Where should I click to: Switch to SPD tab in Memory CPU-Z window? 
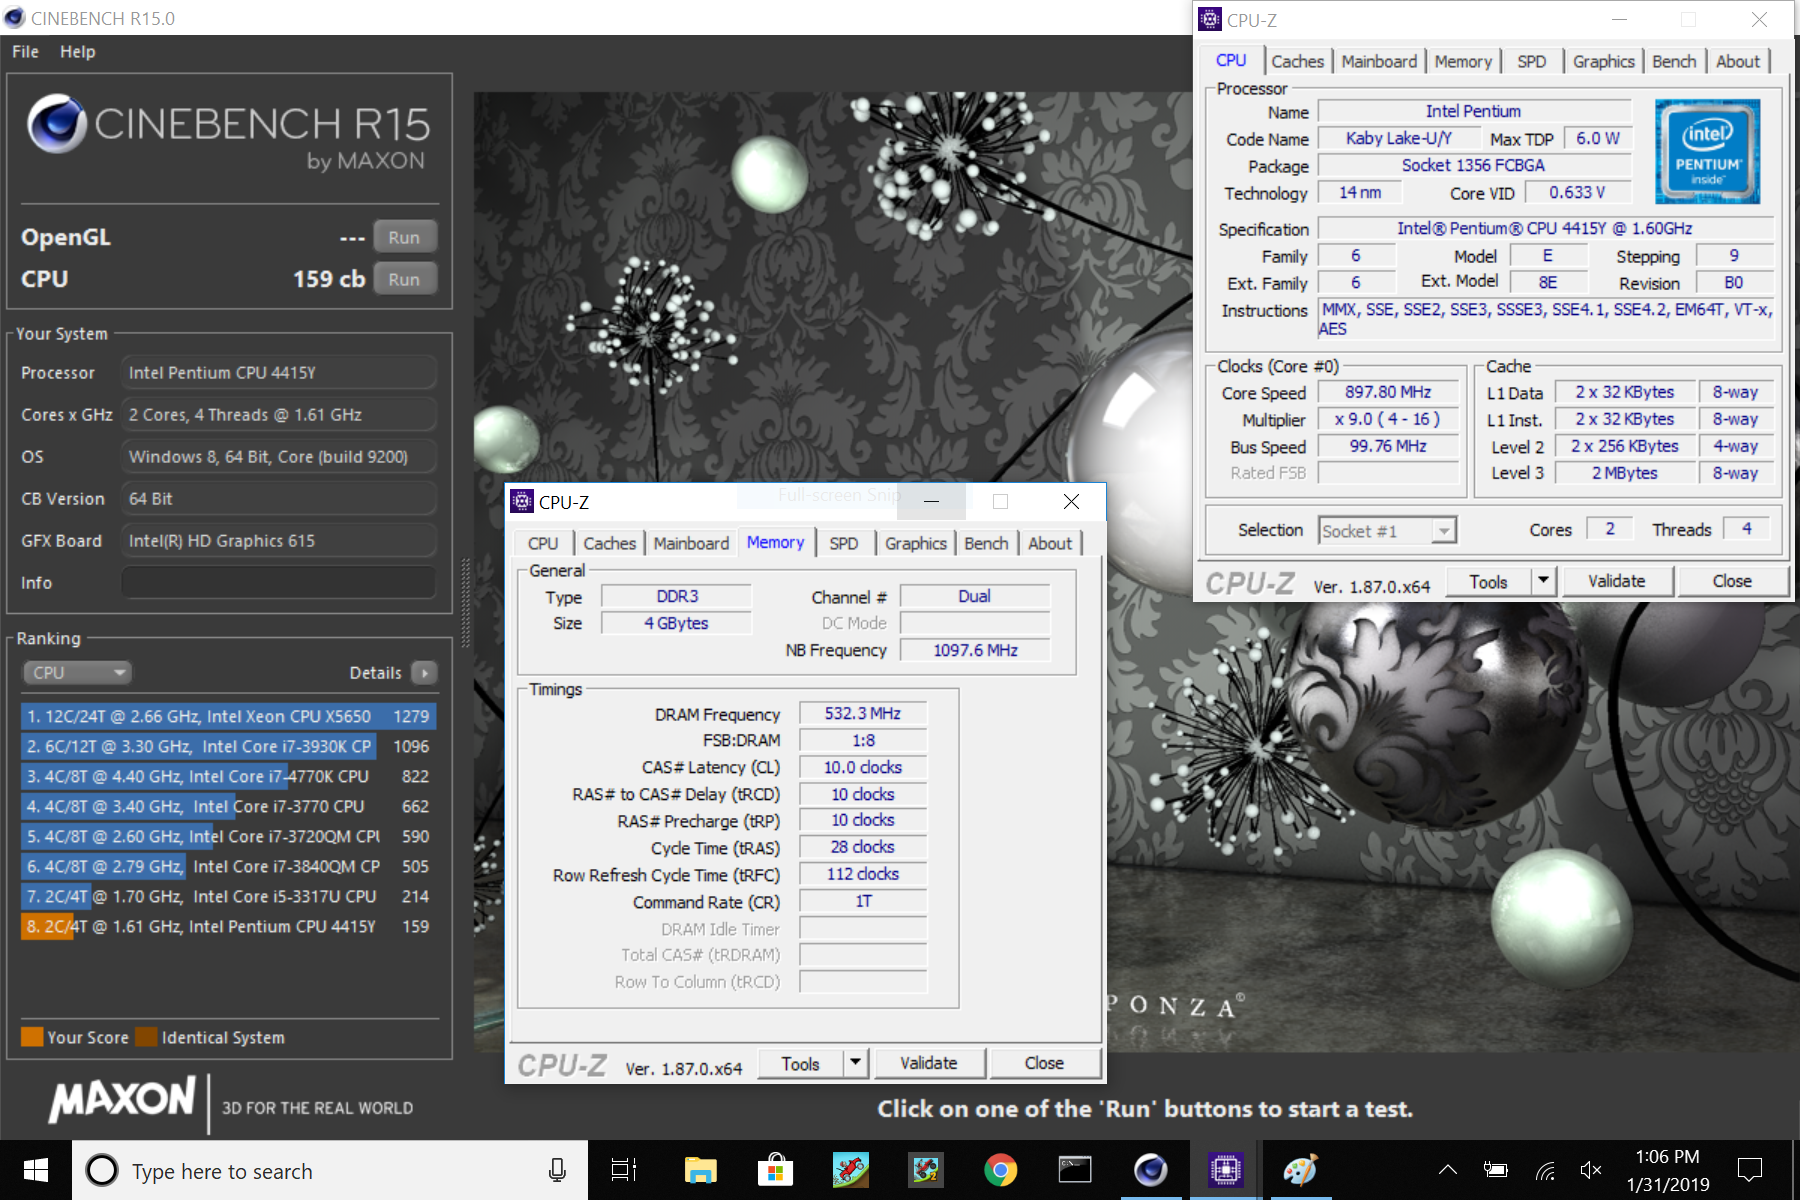click(x=843, y=543)
